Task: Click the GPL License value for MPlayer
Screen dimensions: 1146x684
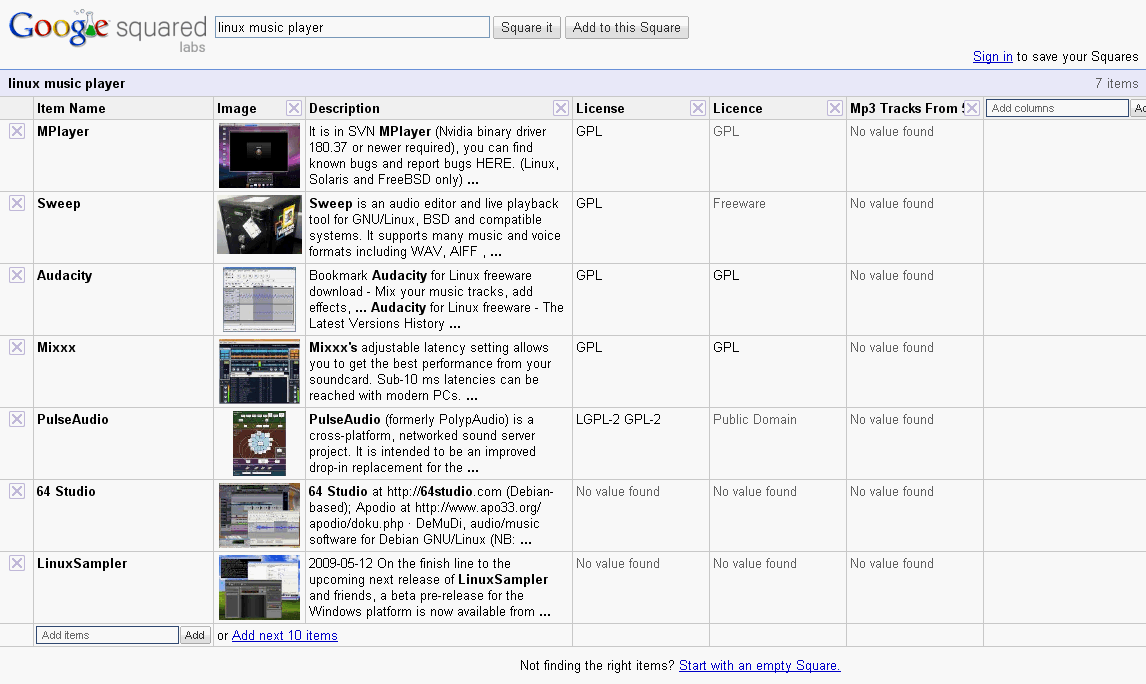Action: pos(589,132)
